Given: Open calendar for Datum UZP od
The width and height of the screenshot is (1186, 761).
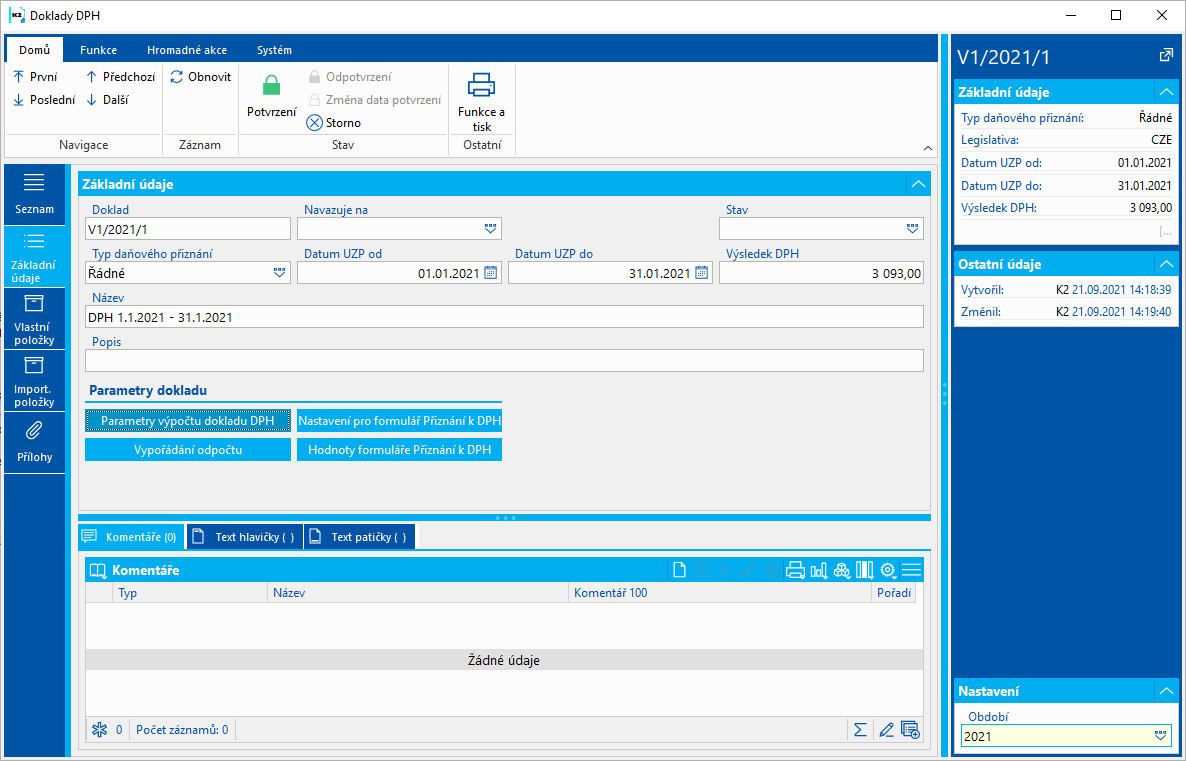Looking at the screenshot, I should point(490,273).
